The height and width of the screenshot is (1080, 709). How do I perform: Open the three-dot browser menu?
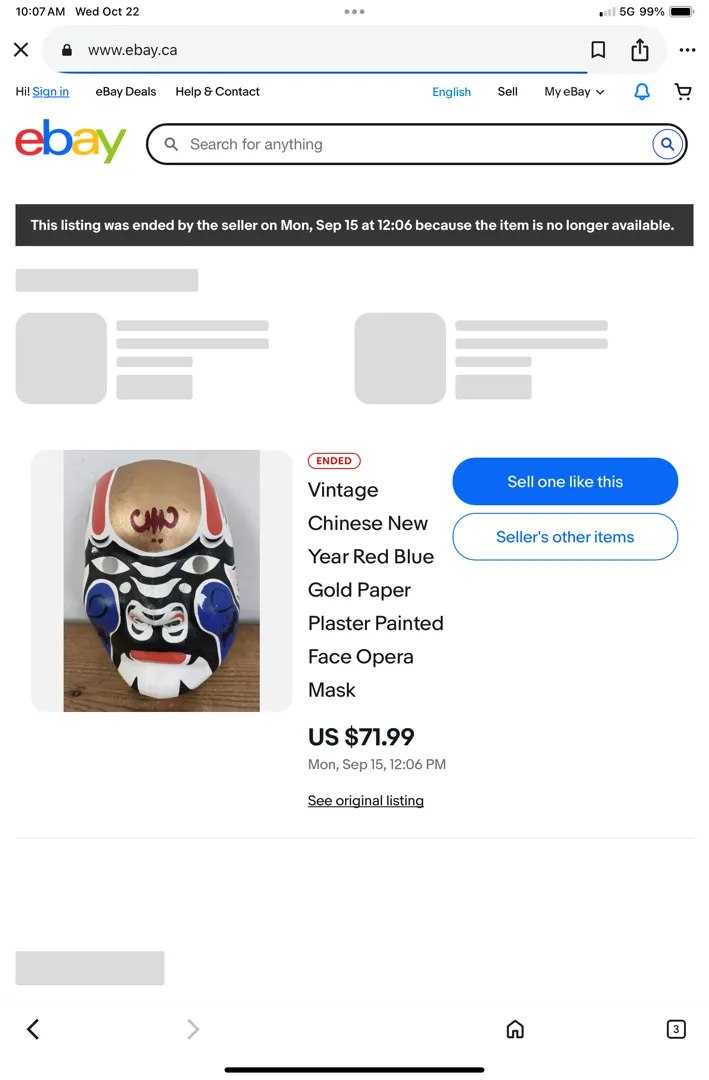pos(687,50)
